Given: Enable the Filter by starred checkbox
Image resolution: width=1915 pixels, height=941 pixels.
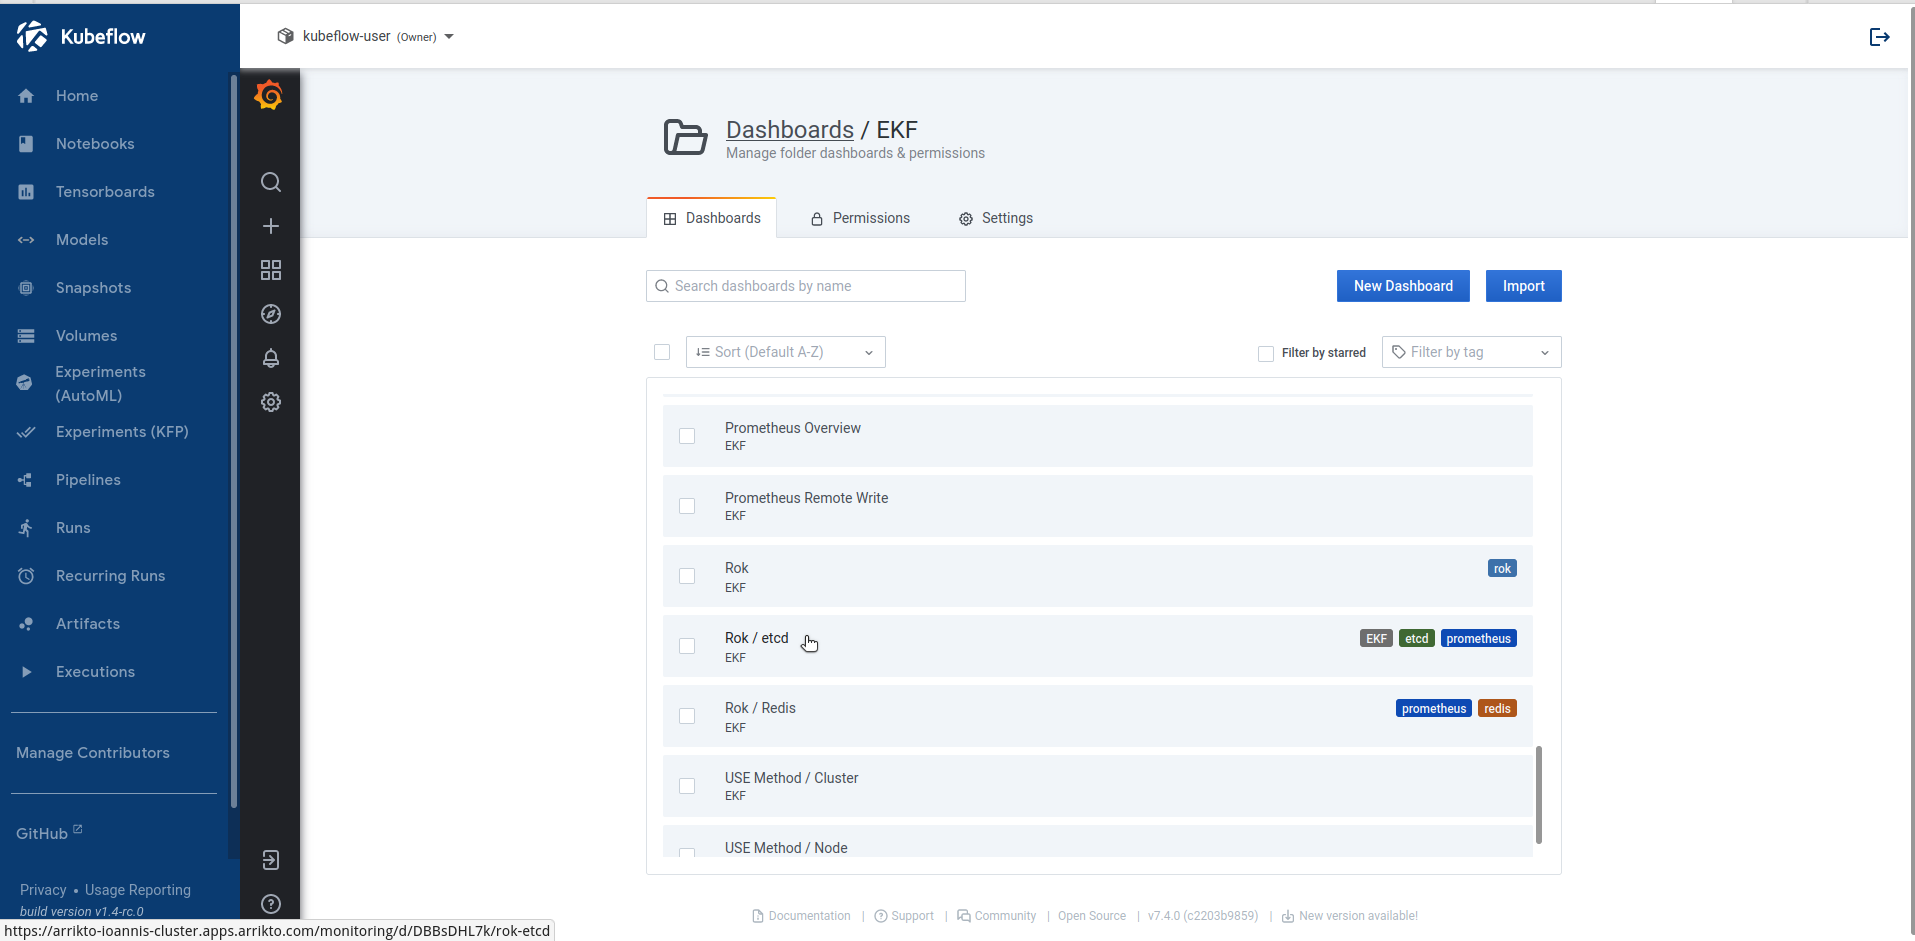Looking at the screenshot, I should pos(1266,353).
